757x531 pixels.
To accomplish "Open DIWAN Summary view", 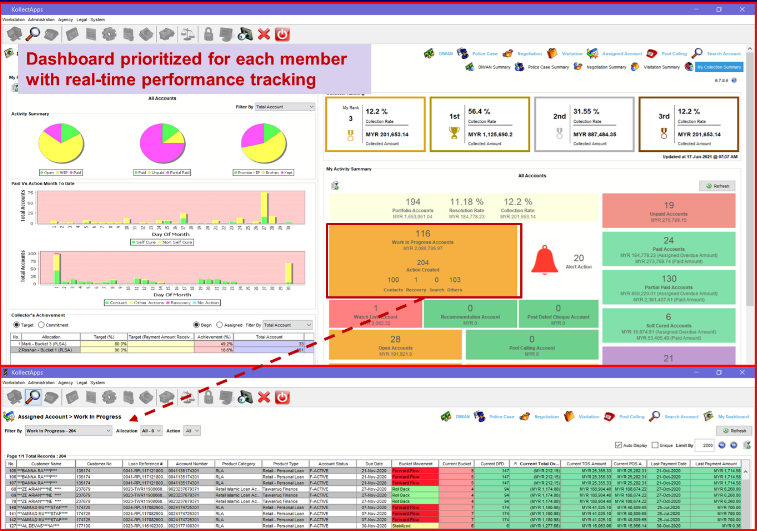I will click(488, 67).
